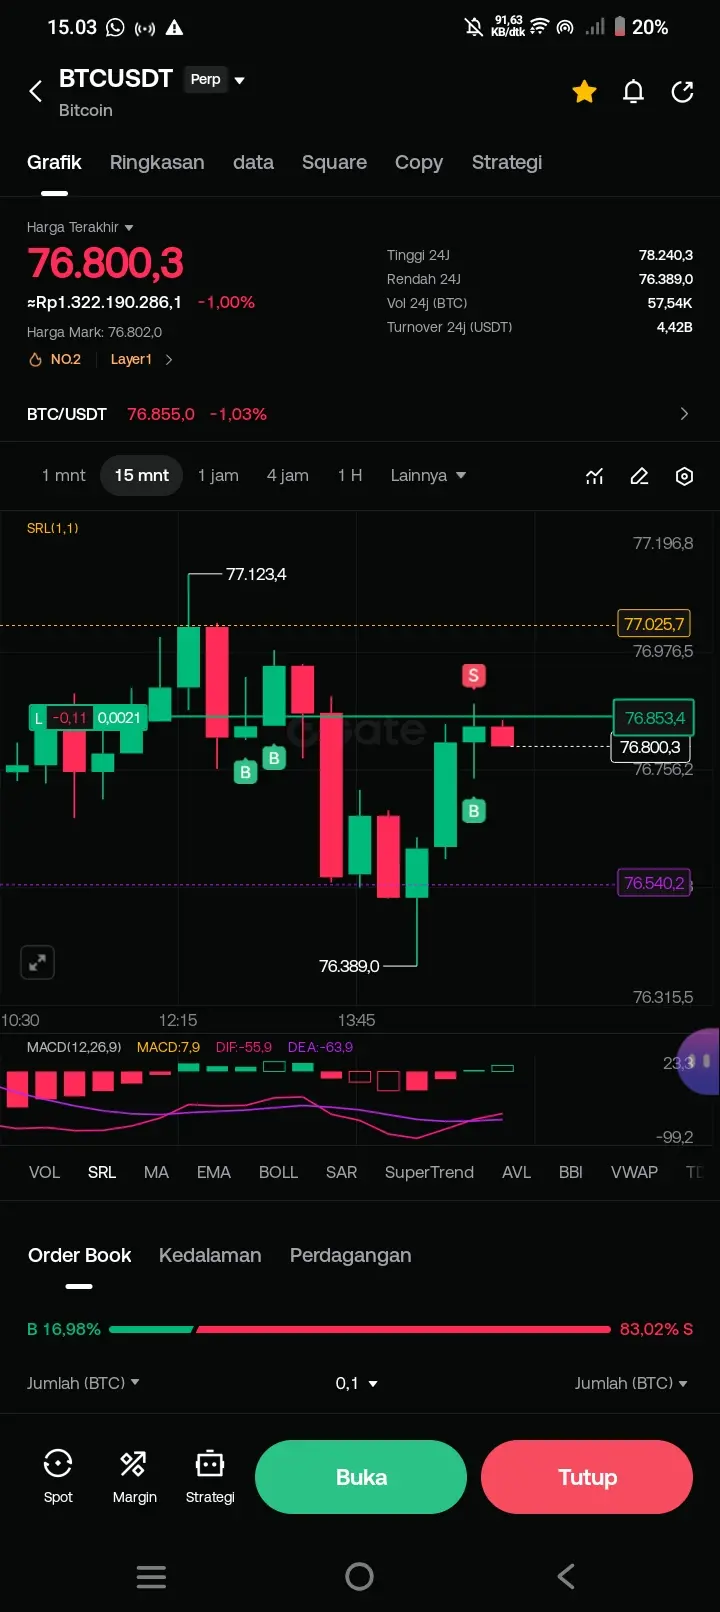Tap the green Buka button
The width and height of the screenshot is (720, 1612).
361,1477
